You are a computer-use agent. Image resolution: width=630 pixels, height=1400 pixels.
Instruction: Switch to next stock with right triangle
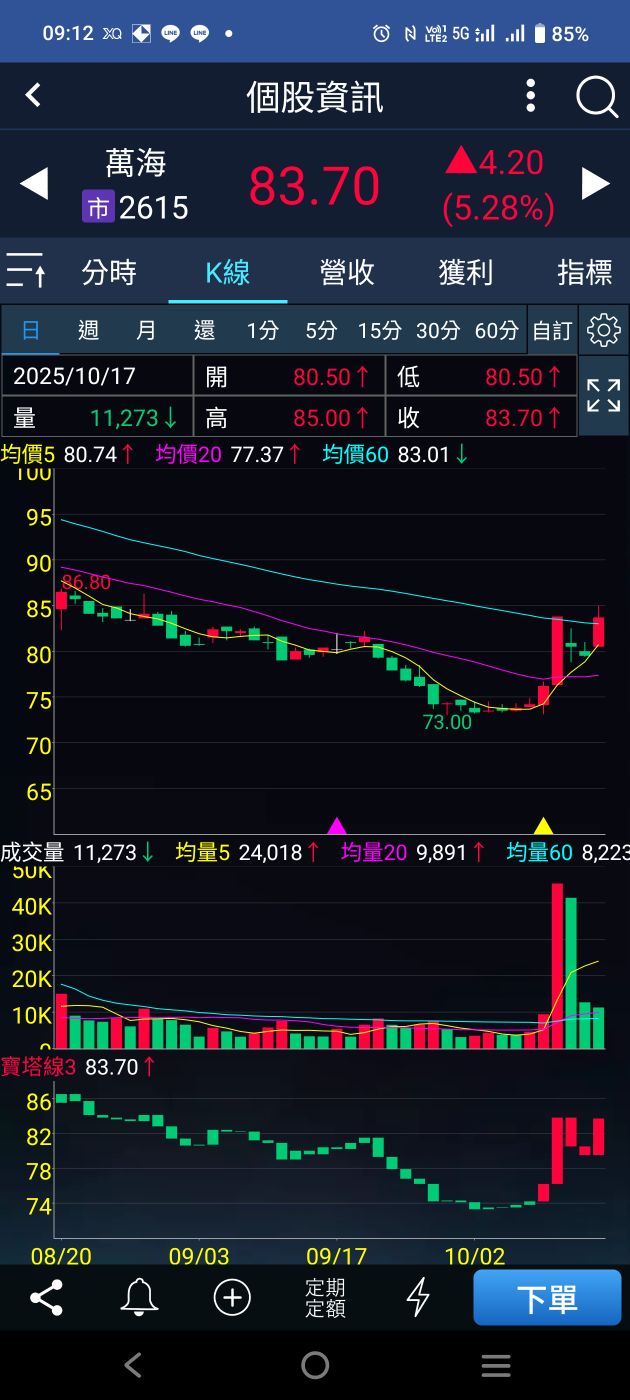point(596,184)
